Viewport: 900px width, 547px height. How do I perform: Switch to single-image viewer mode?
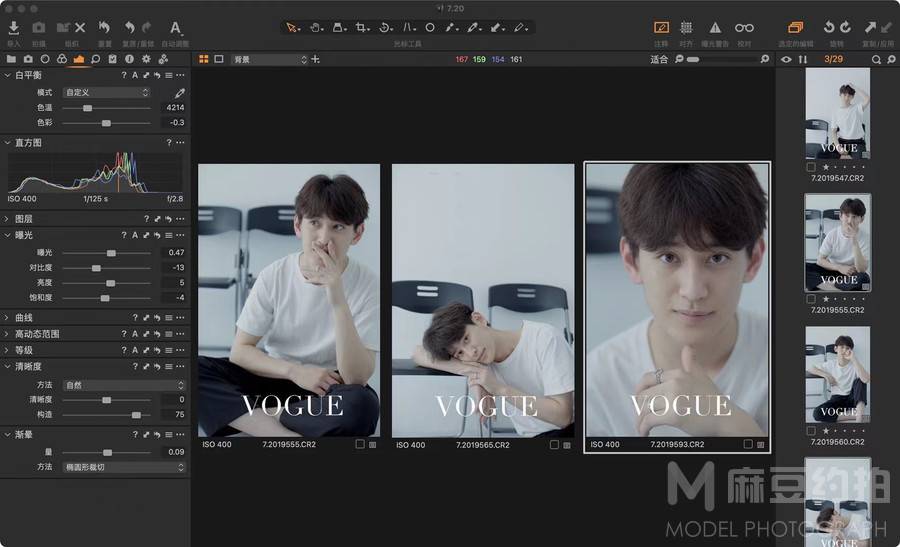(x=219, y=59)
